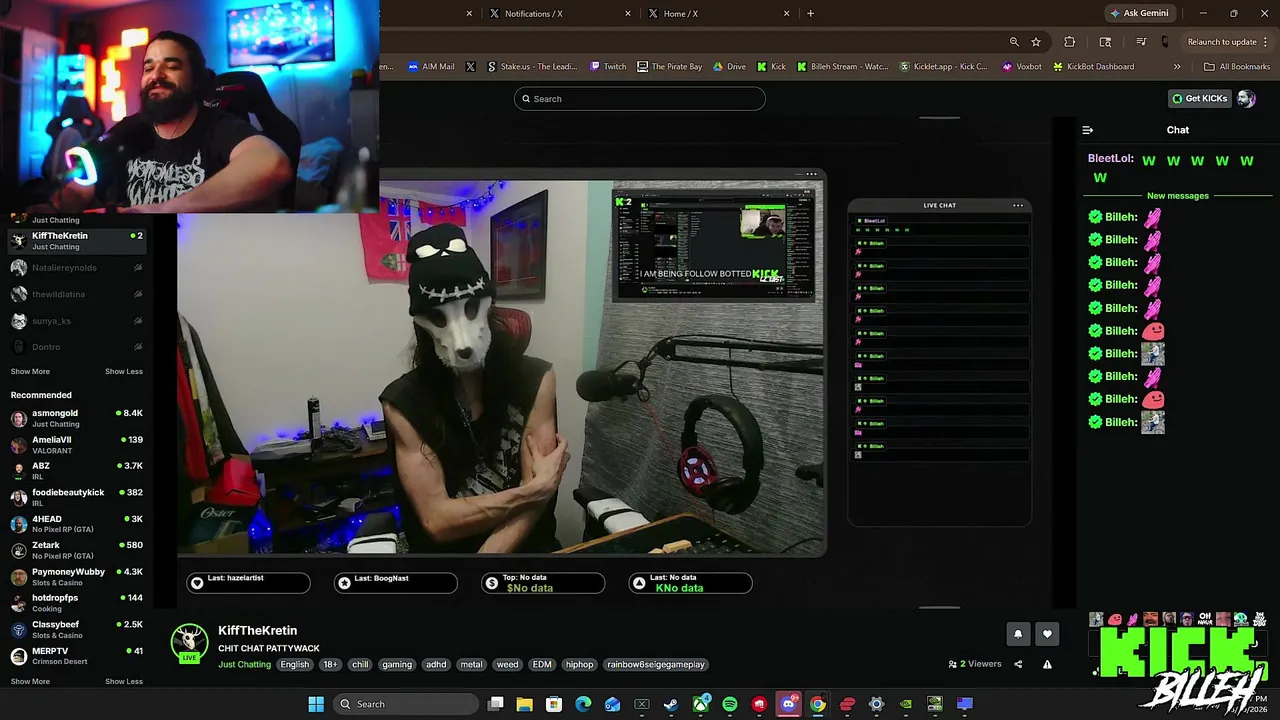Viewport: 1280px width, 720px height.
Task: Open the All Bookmarks folder
Action: click(x=1237, y=67)
